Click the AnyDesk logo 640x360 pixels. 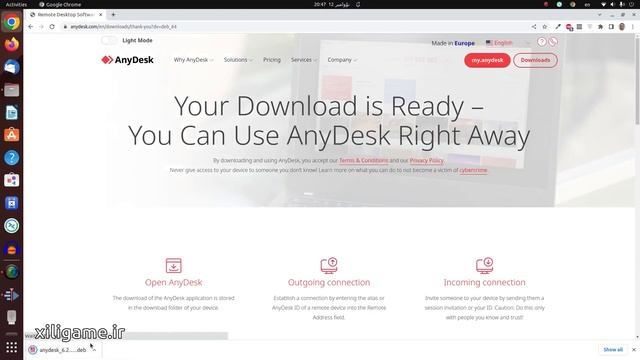(x=127, y=60)
